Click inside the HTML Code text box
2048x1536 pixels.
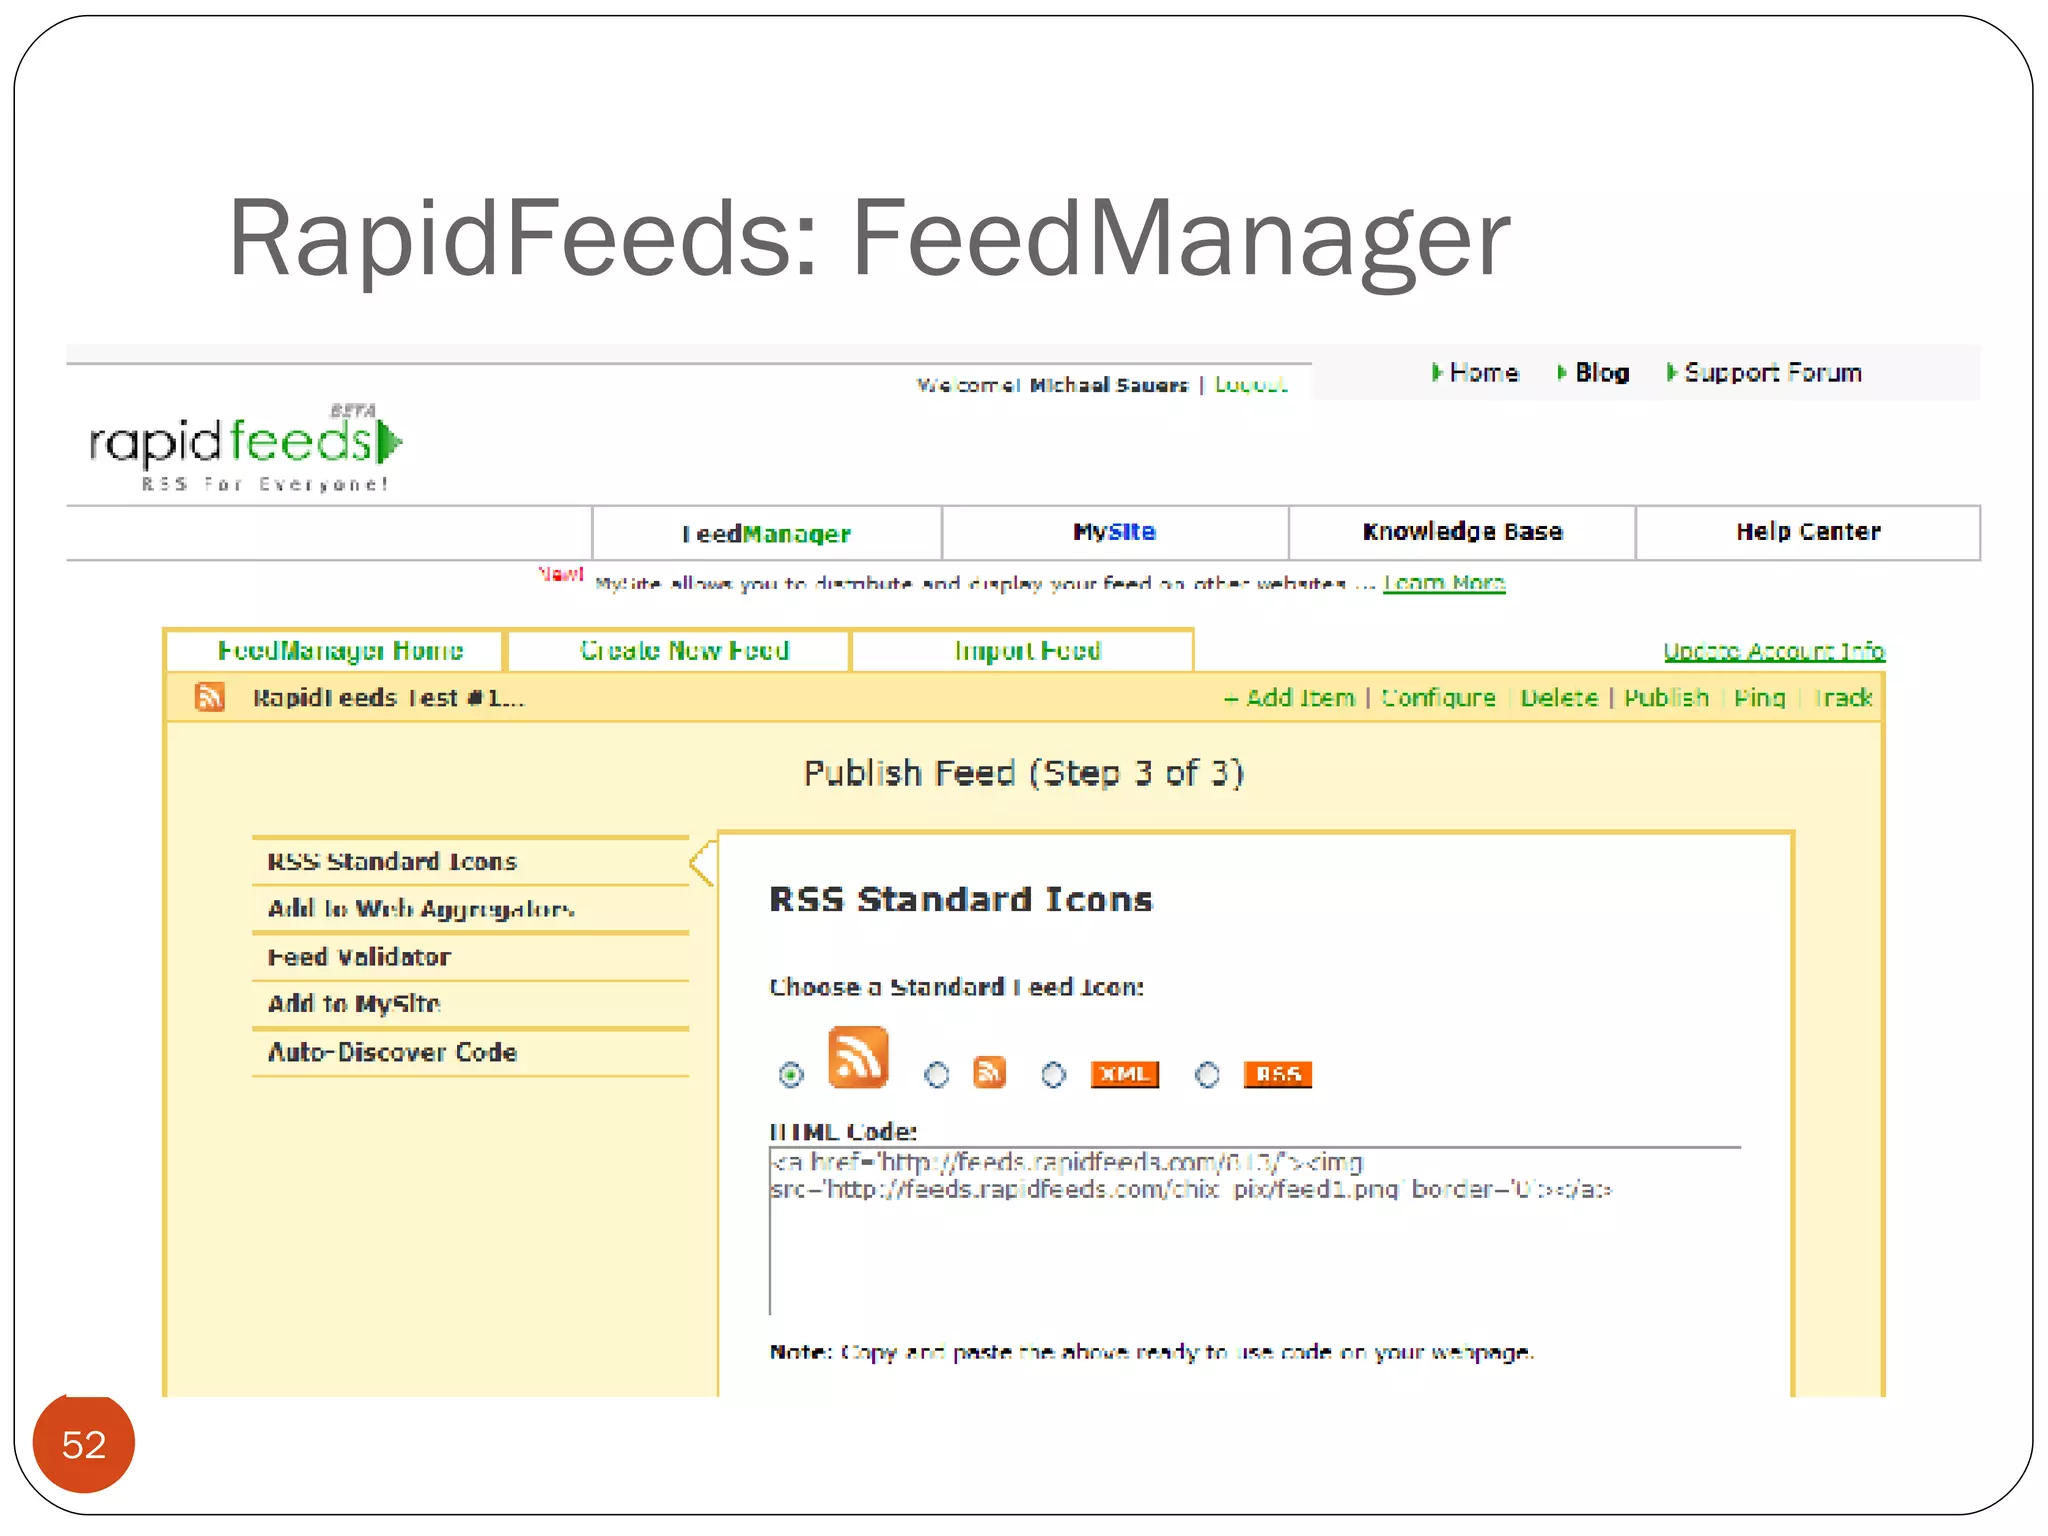coord(1255,1231)
